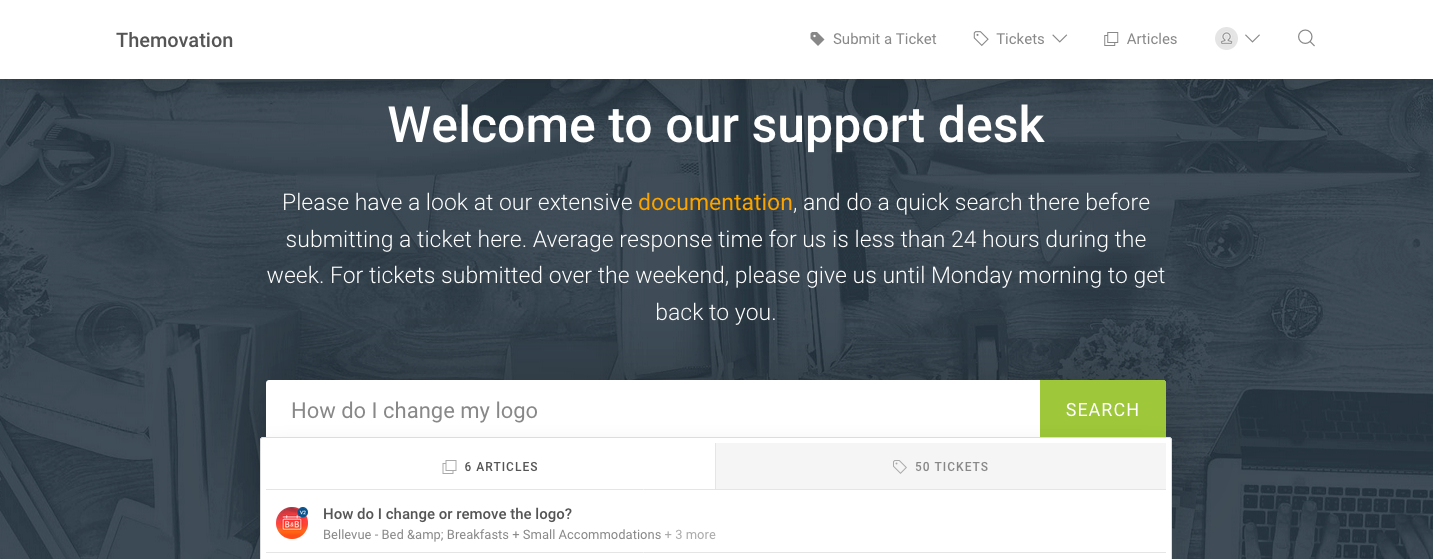Open the Submit a Ticket link
Screen dimensions: 1433x559
(x=884, y=39)
